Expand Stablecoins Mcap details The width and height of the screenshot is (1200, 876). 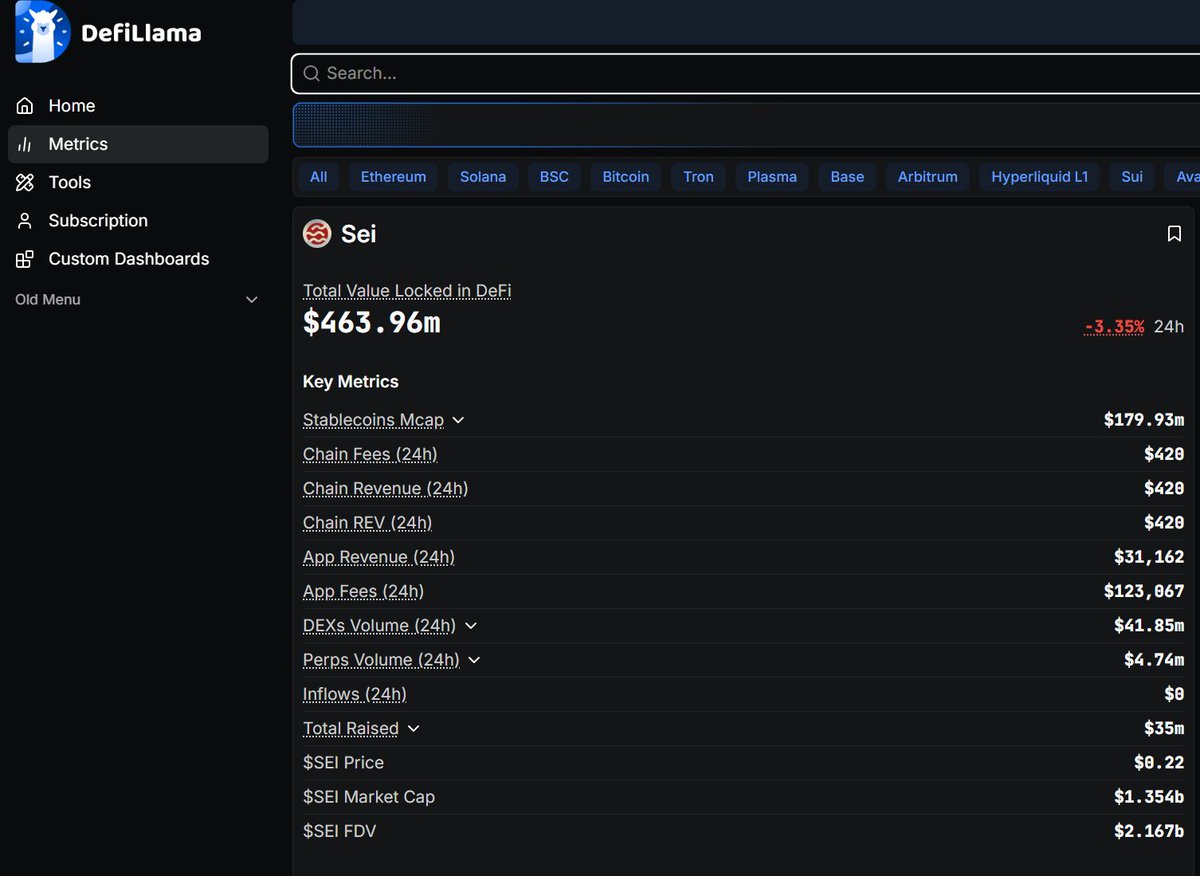click(x=458, y=420)
